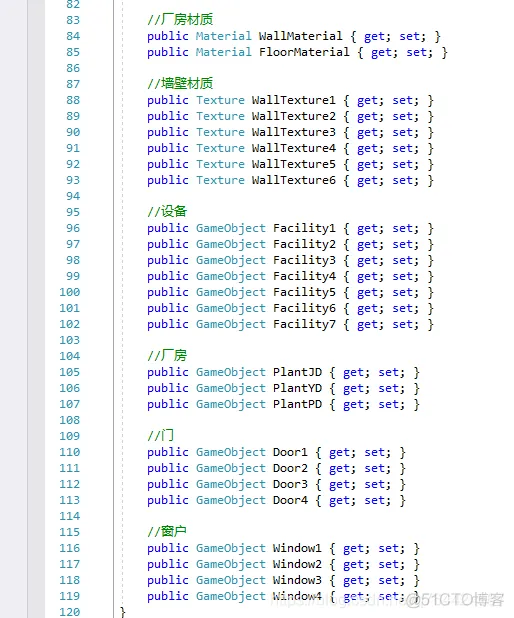Click Window1 identifier
Image resolution: width=514 pixels, height=618 pixels.
297,548
